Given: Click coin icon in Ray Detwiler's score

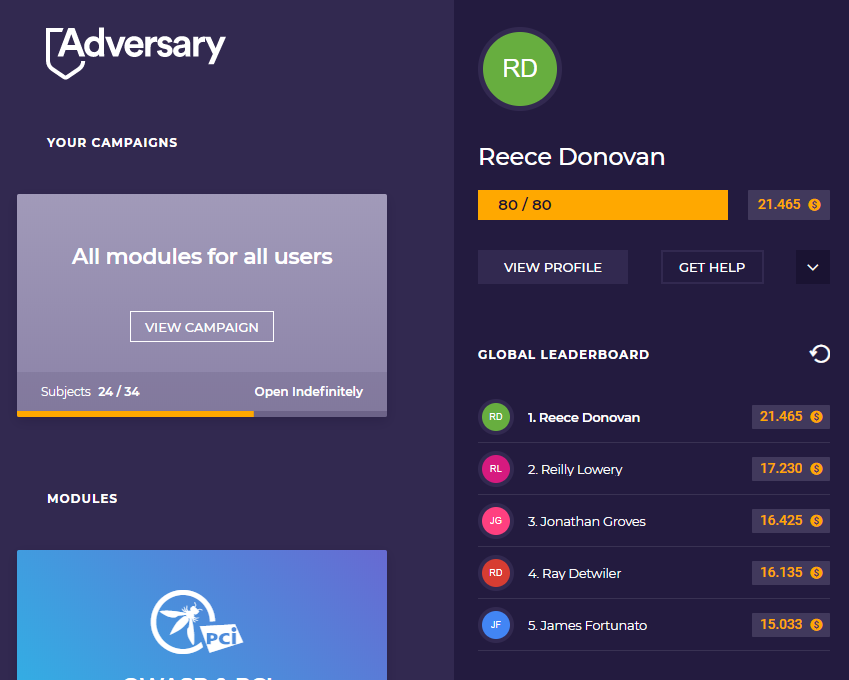Looking at the screenshot, I should [817, 573].
